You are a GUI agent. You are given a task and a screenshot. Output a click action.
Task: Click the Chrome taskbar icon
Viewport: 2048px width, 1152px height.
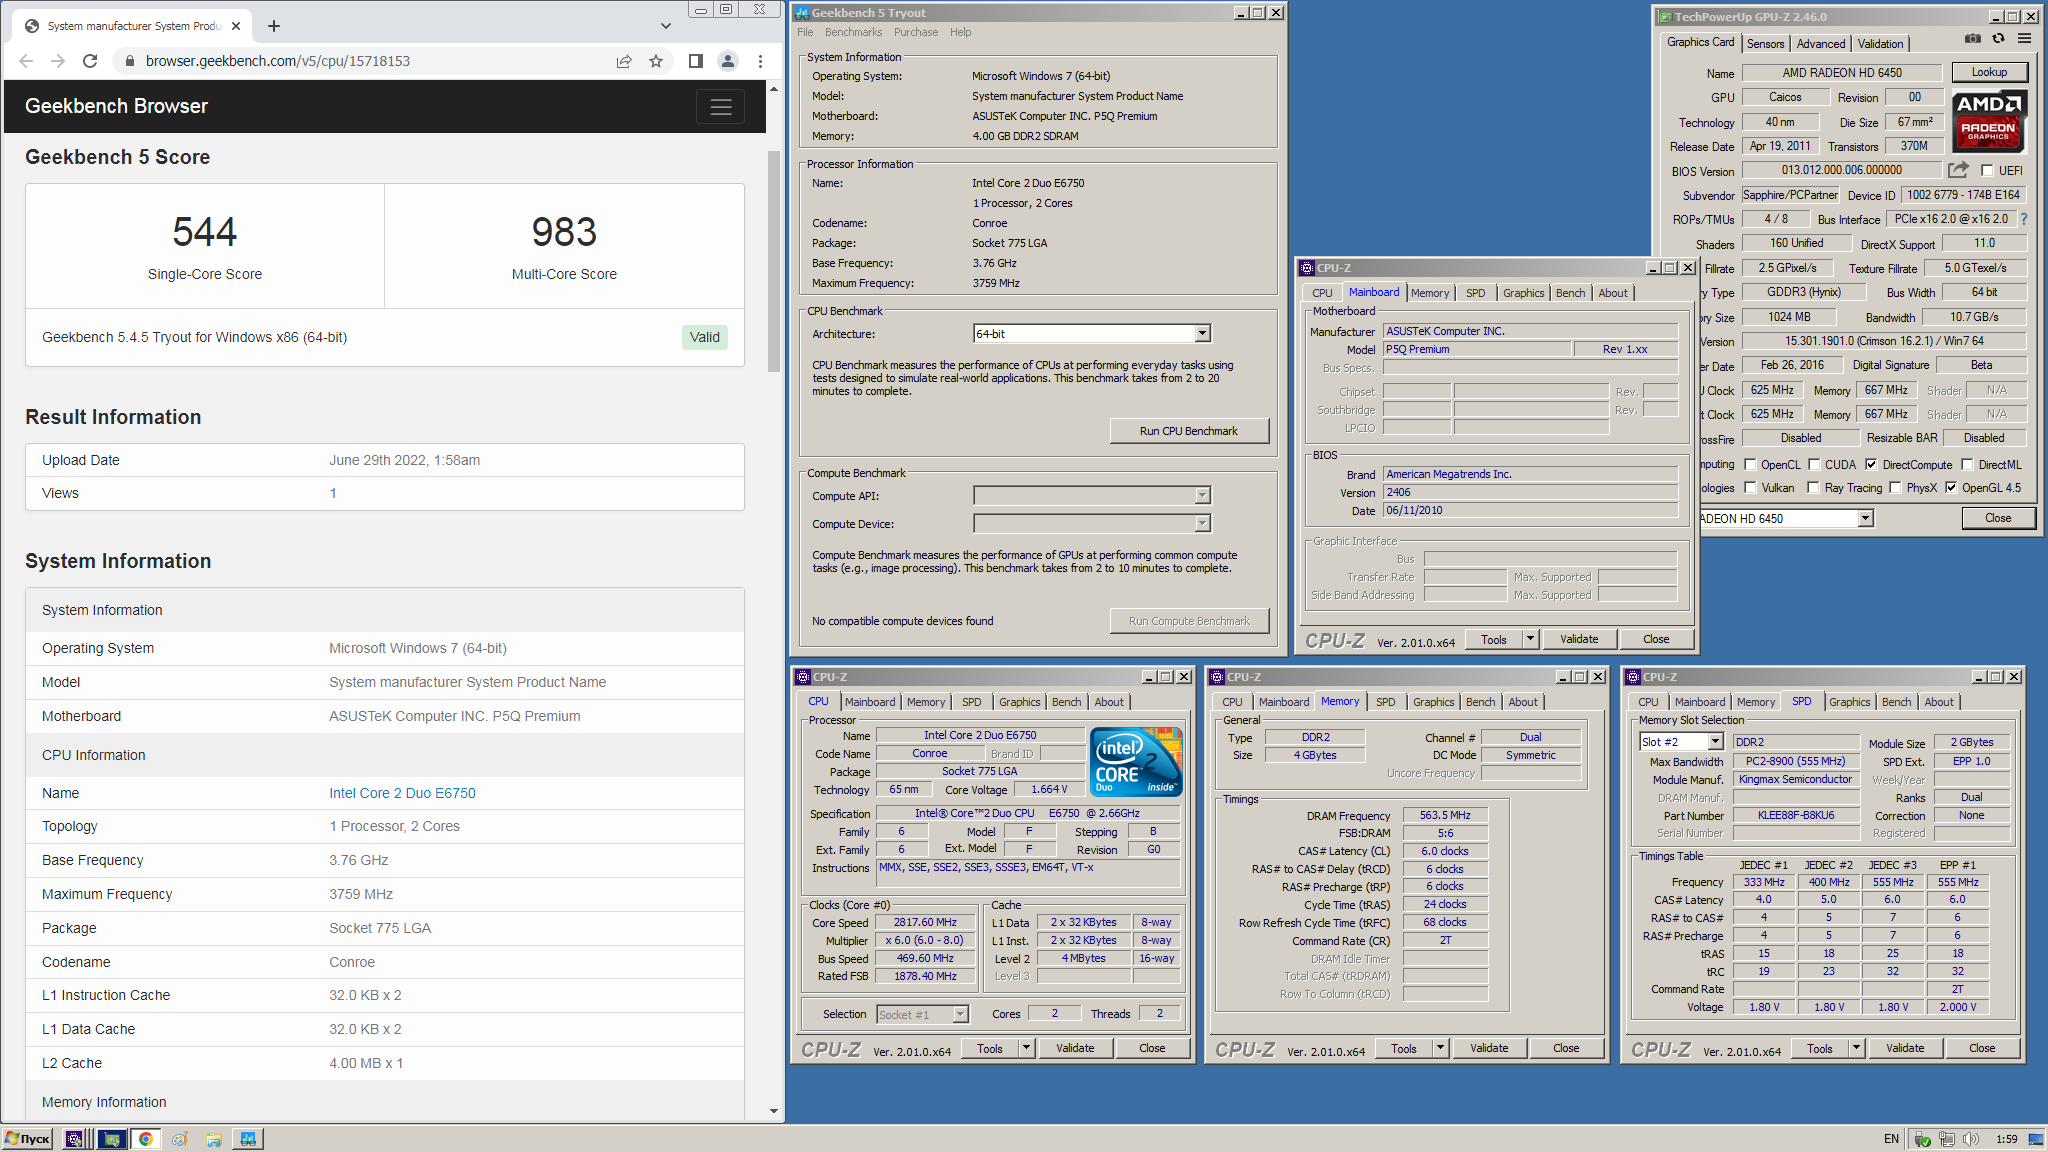click(x=146, y=1139)
